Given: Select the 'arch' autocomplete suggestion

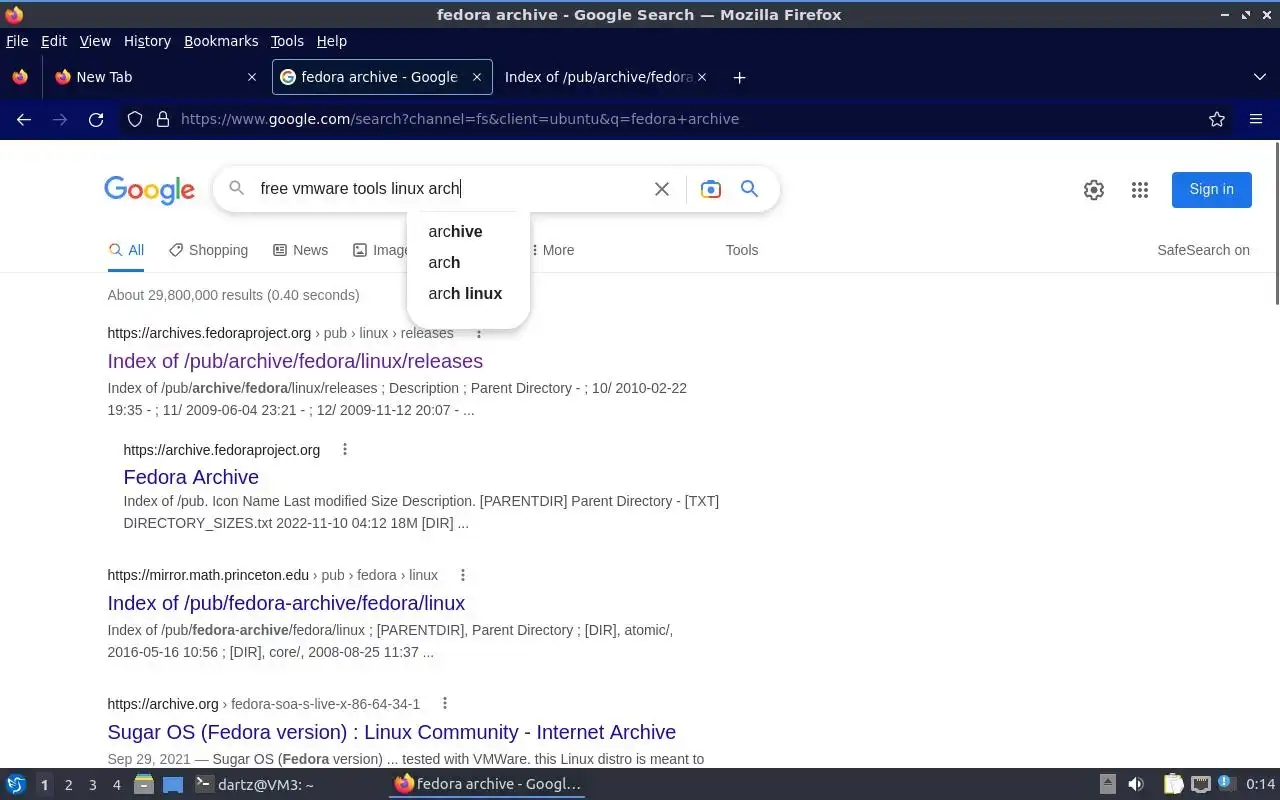Looking at the screenshot, I should pos(468,262).
